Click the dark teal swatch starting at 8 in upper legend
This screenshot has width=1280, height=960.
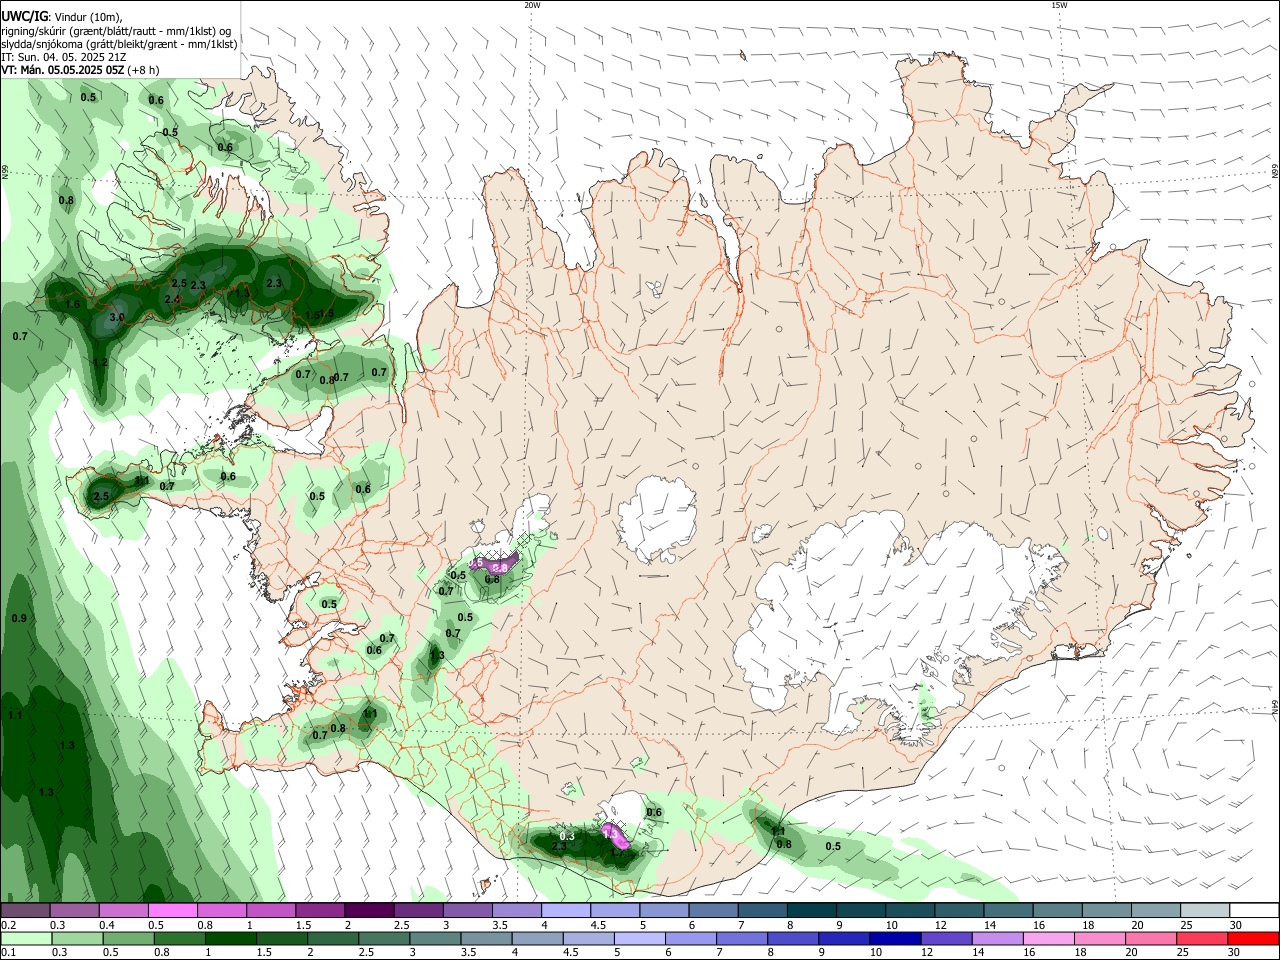coord(811,910)
